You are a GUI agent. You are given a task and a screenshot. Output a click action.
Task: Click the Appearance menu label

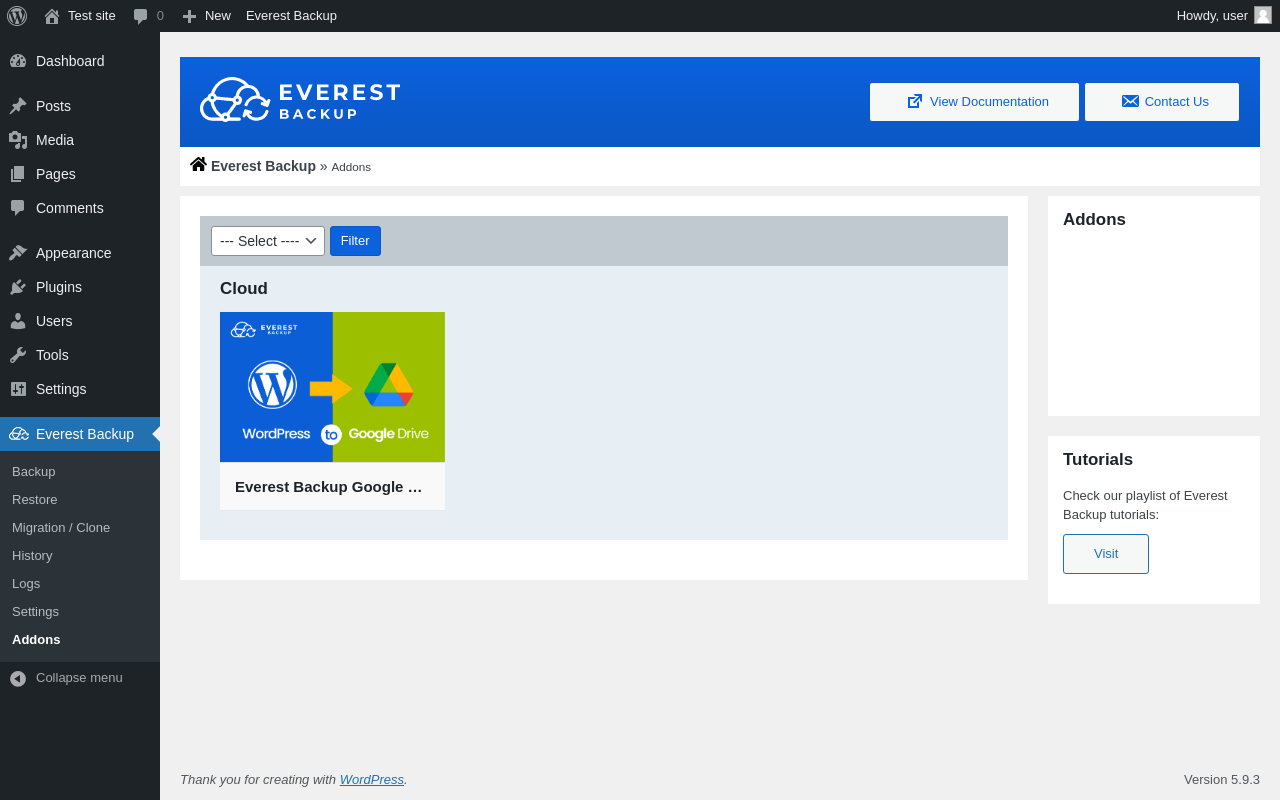click(x=74, y=253)
